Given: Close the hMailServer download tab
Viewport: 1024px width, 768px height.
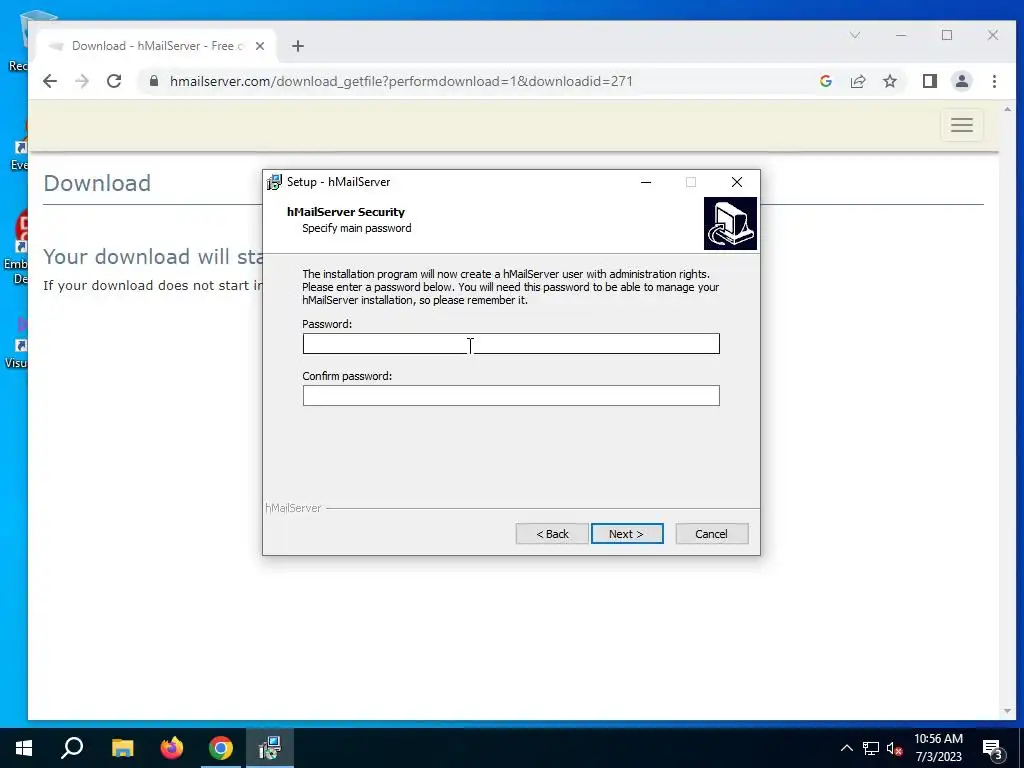Looking at the screenshot, I should (260, 46).
